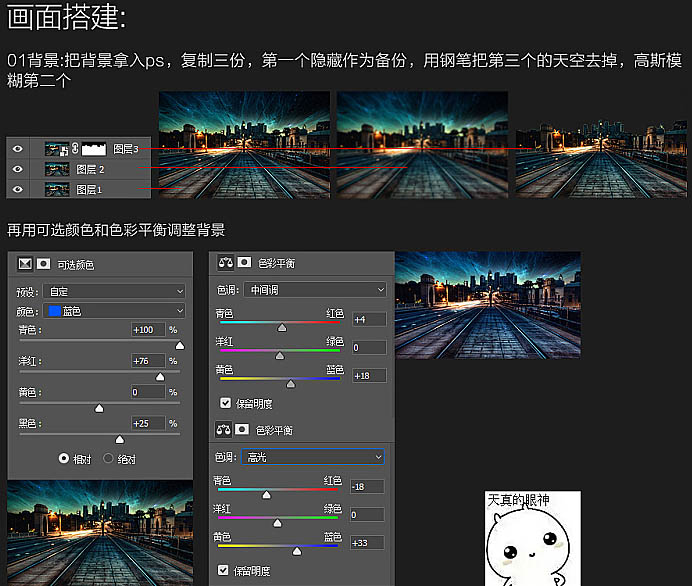Toggle 保留明度 checkbox in 中间调 panel
This screenshot has width=692, height=586.
(226, 403)
